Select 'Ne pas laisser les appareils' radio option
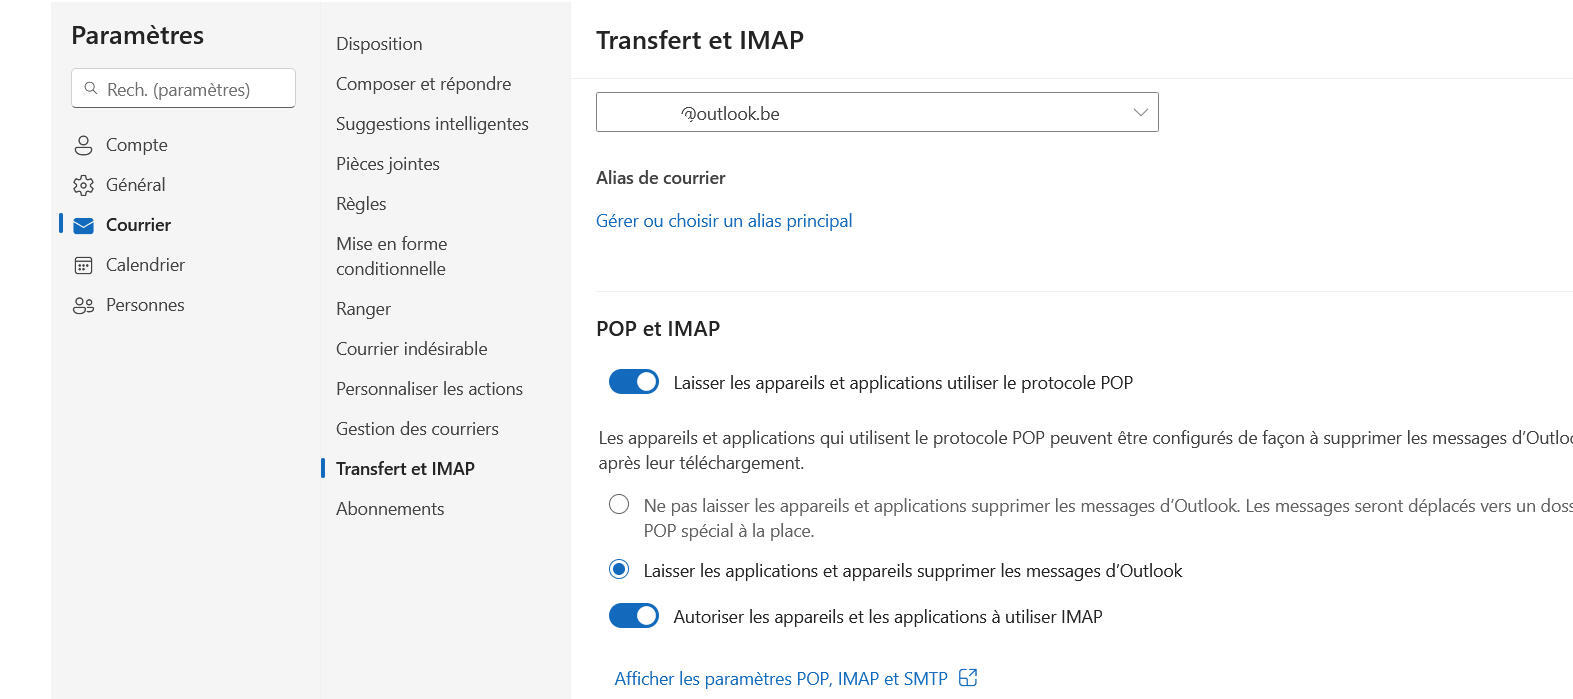This screenshot has width=1573, height=699. pos(619,505)
